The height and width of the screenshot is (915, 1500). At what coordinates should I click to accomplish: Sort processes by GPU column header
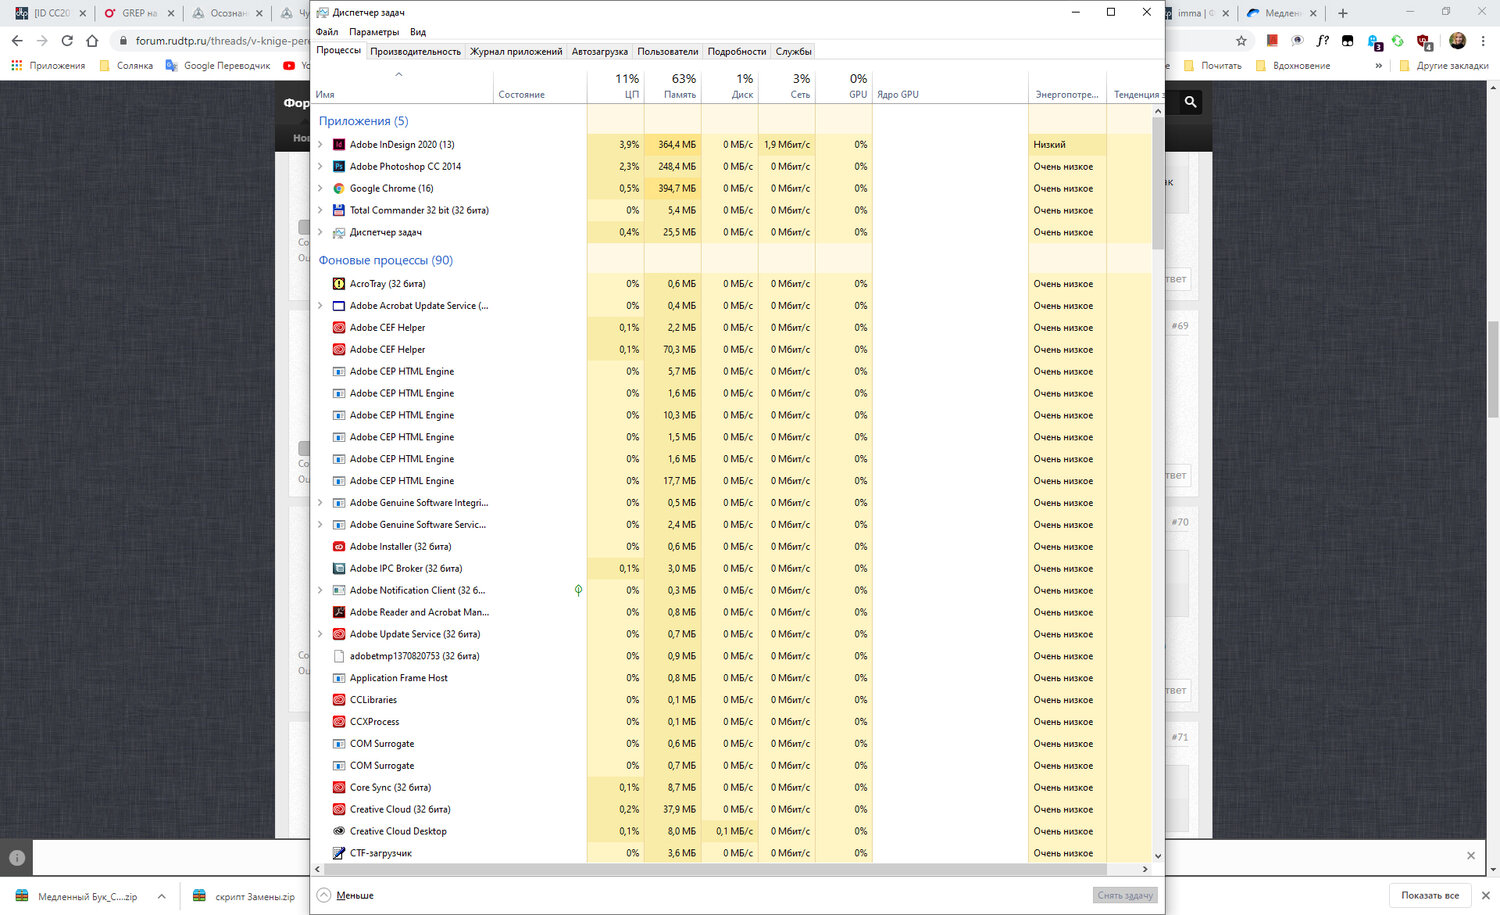point(844,86)
